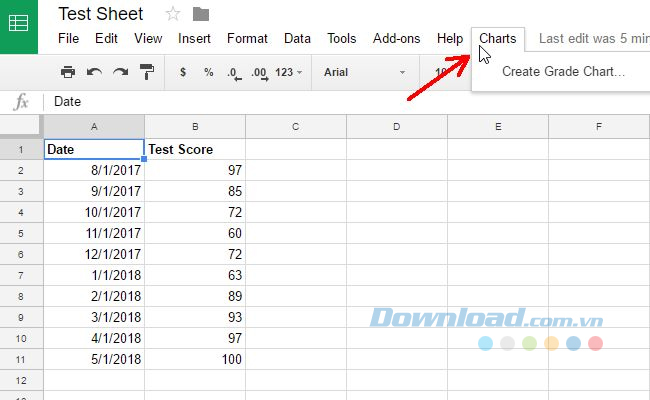Choose Create Grade Chart menu entry
650x400 pixels.
point(563,71)
